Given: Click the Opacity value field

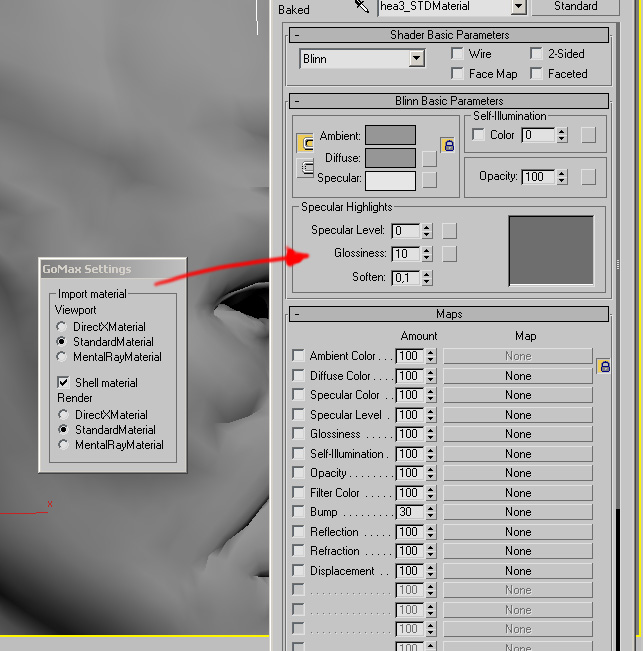Looking at the screenshot, I should click(x=539, y=177).
